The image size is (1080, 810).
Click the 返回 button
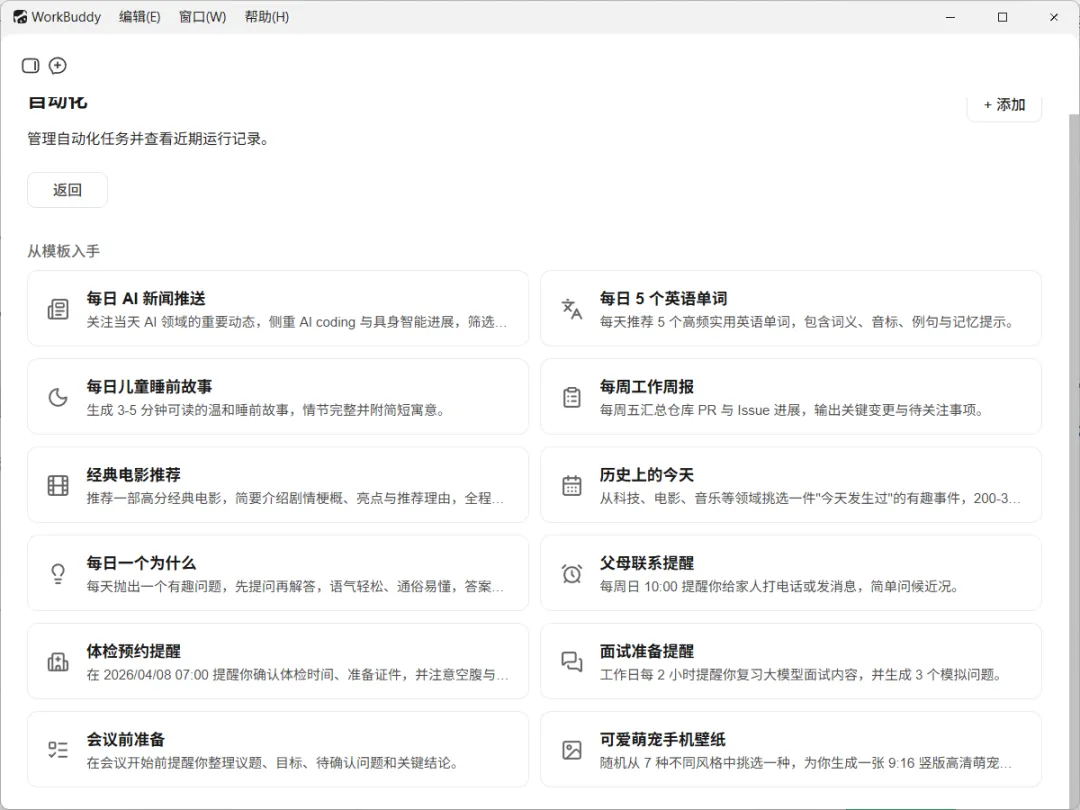68,189
